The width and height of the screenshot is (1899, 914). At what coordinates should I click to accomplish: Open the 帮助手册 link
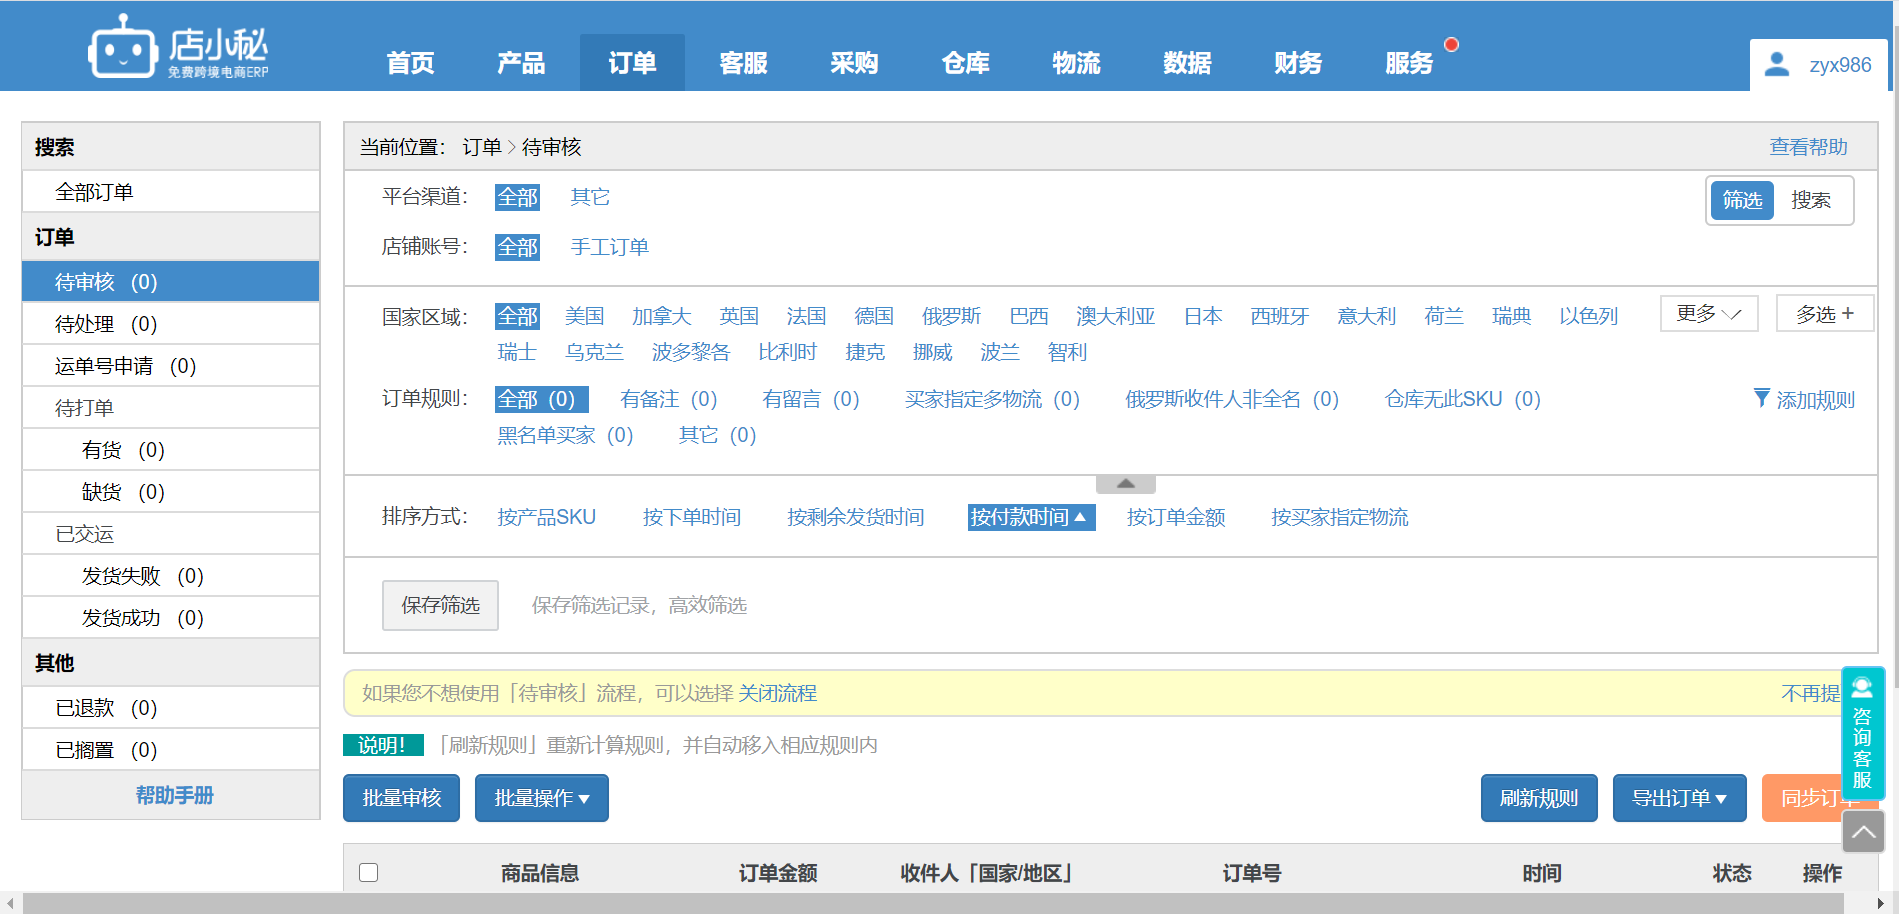(175, 795)
